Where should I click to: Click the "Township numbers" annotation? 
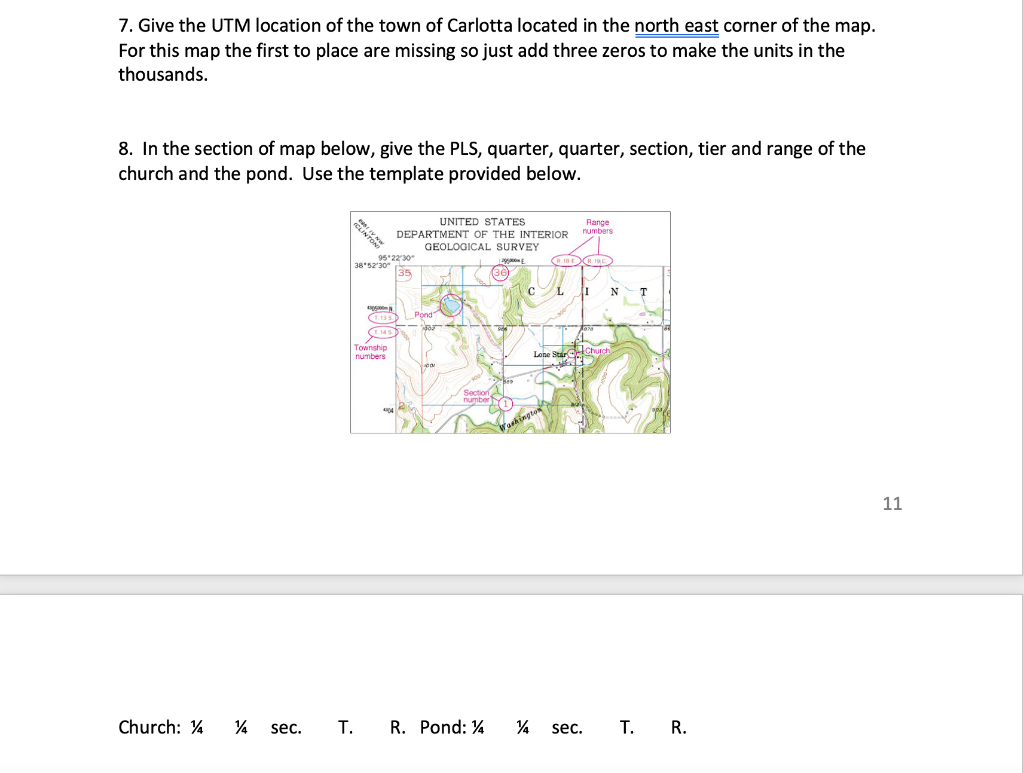pyautogui.click(x=370, y=351)
